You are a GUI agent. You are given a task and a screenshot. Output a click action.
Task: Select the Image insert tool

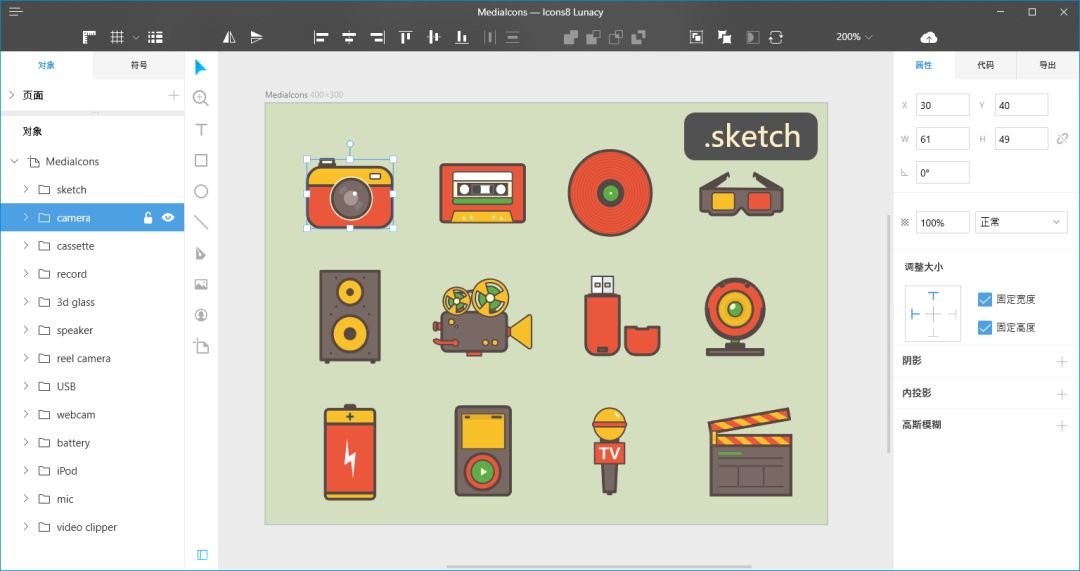point(201,284)
